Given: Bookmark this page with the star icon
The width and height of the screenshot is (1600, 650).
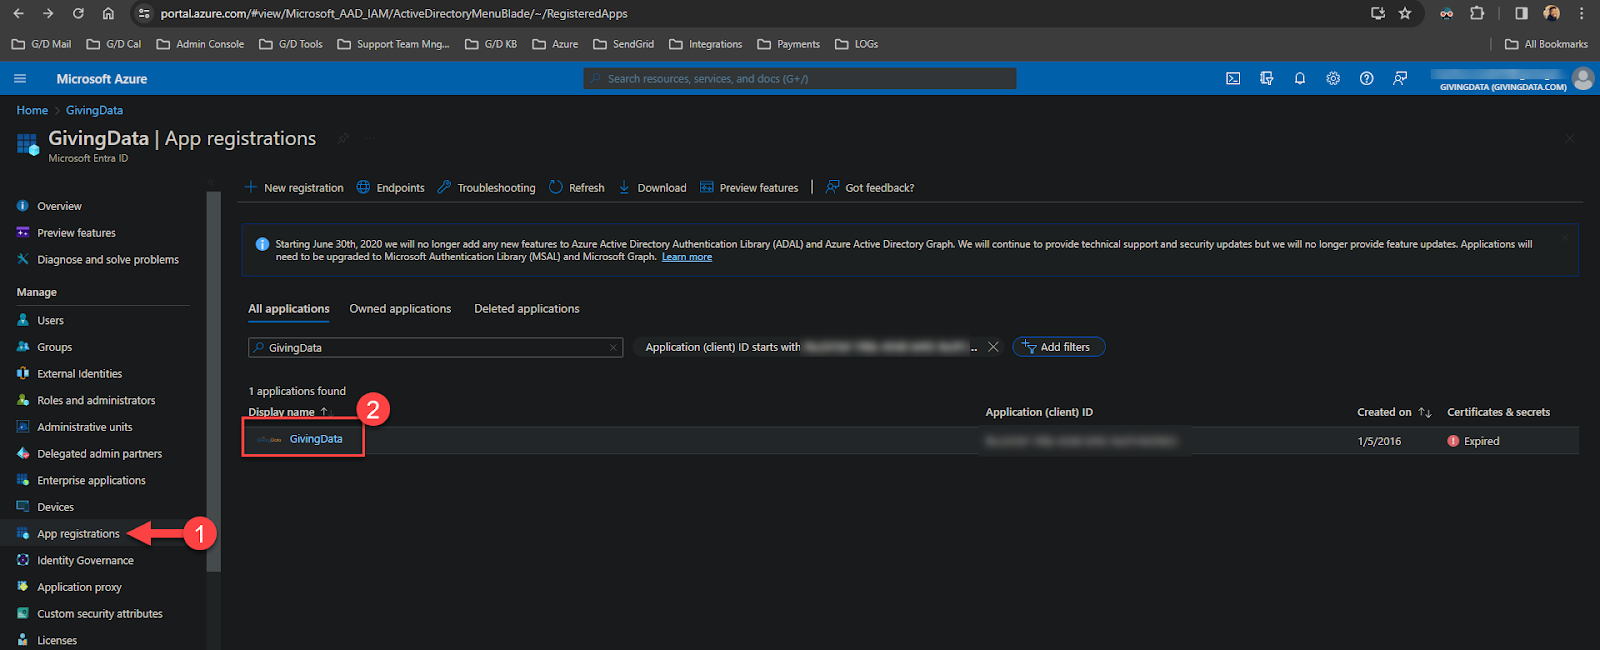Looking at the screenshot, I should click(x=1405, y=14).
